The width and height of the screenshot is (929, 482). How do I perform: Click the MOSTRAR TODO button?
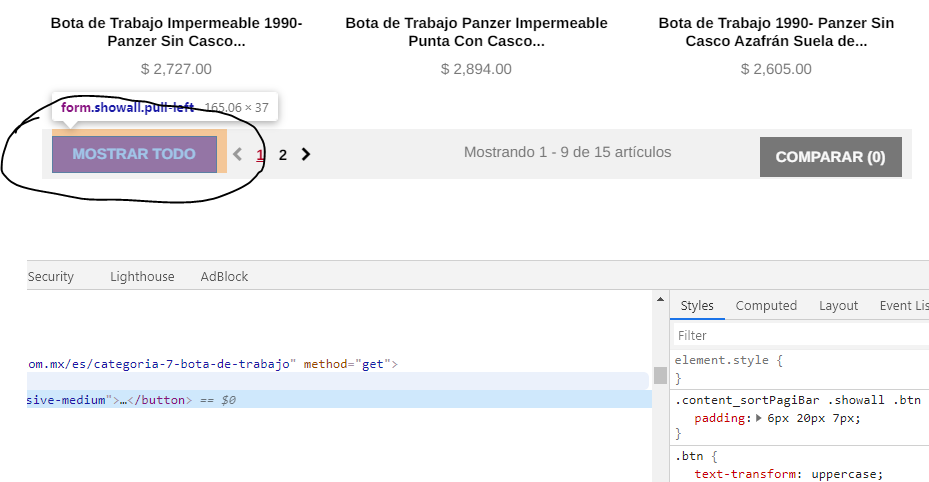(x=134, y=155)
